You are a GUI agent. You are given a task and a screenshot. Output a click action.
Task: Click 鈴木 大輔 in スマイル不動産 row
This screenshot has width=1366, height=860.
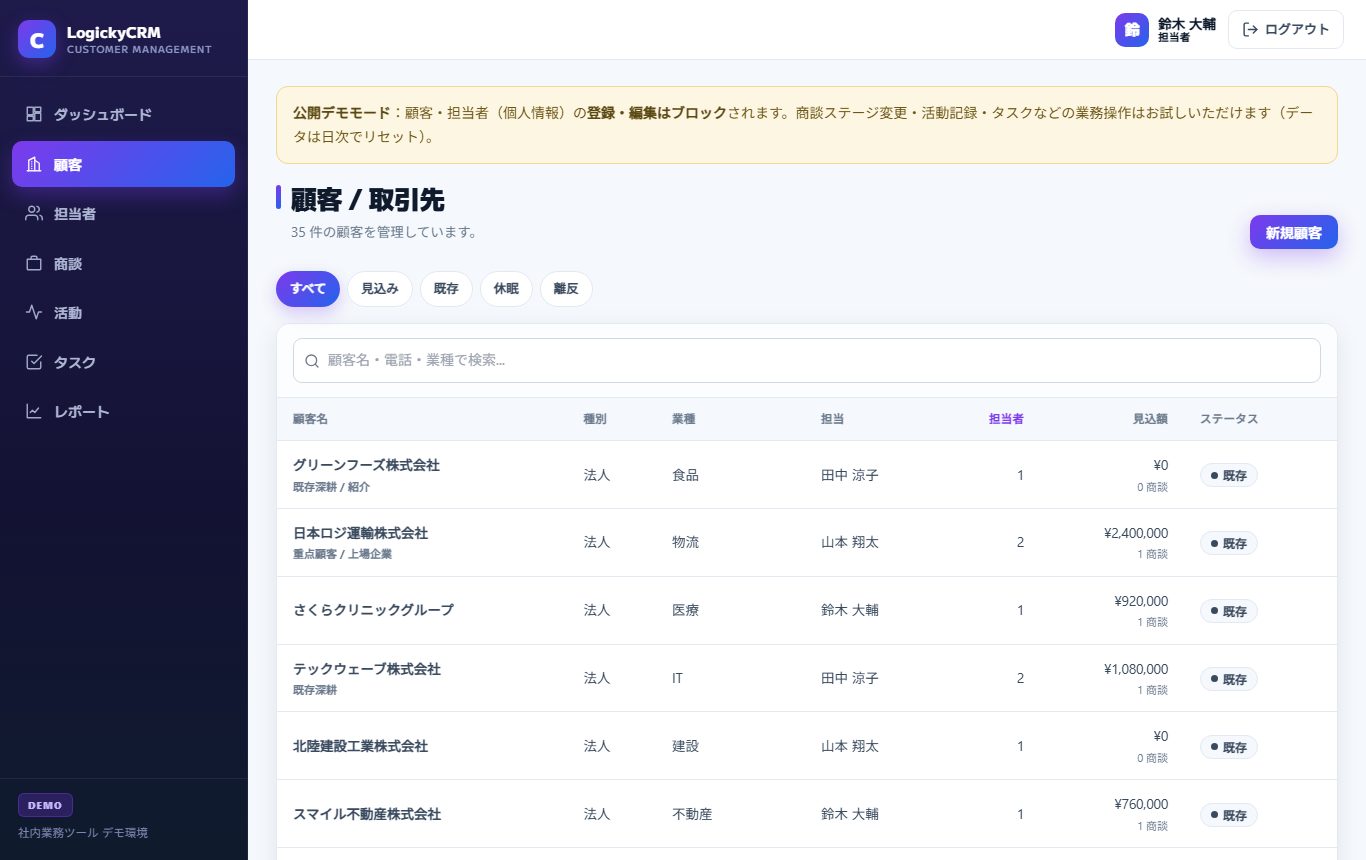tap(849, 814)
